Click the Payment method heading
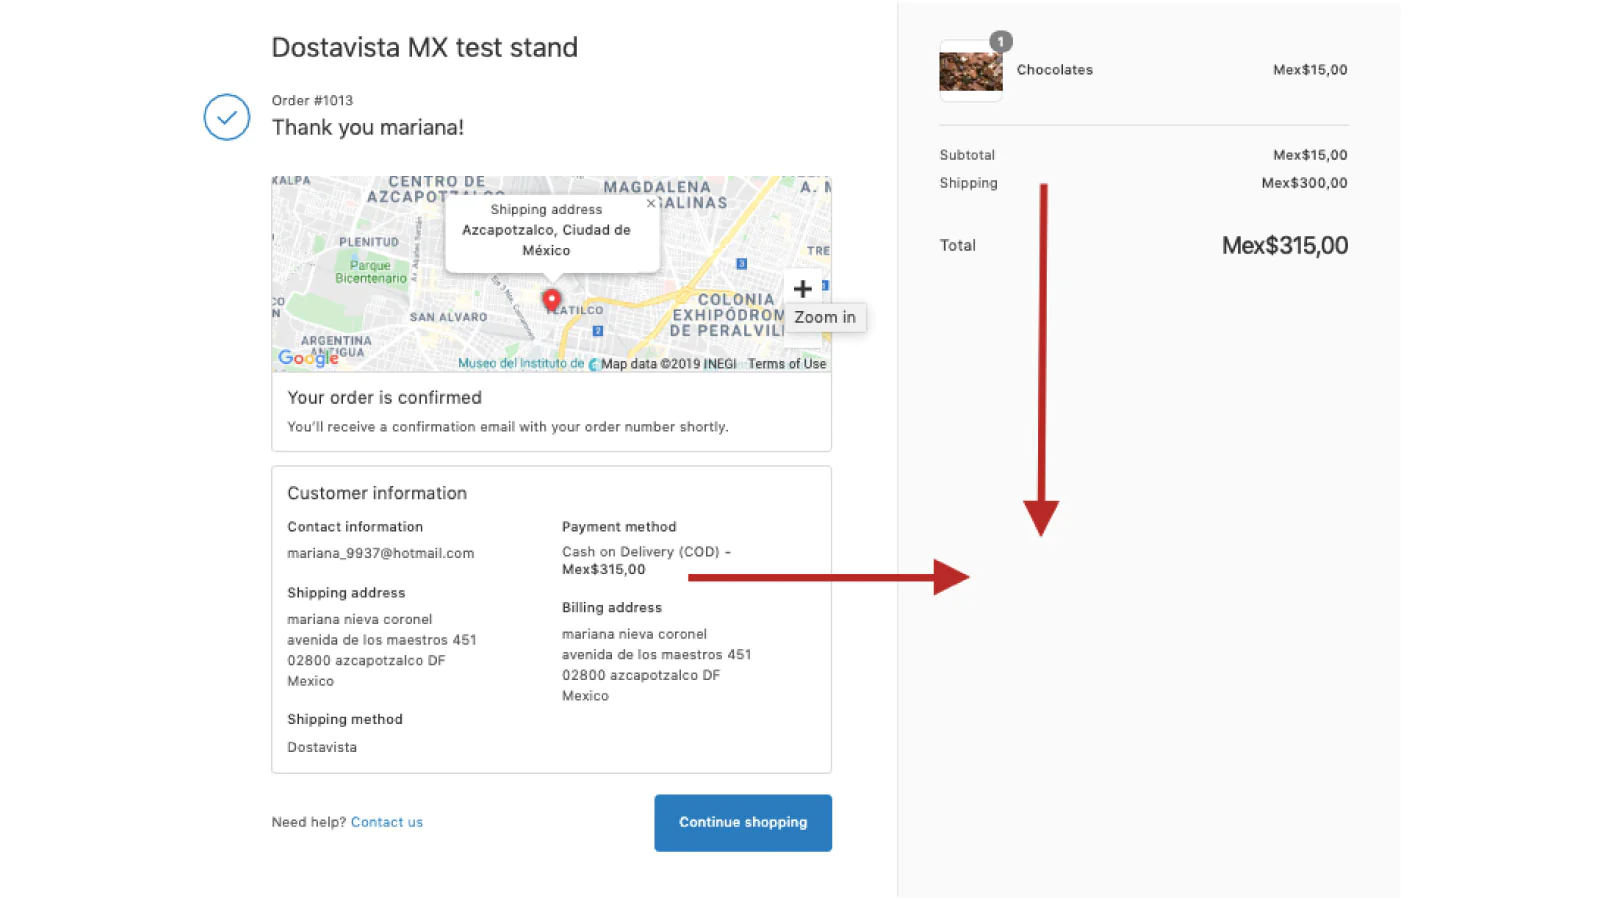 point(619,527)
